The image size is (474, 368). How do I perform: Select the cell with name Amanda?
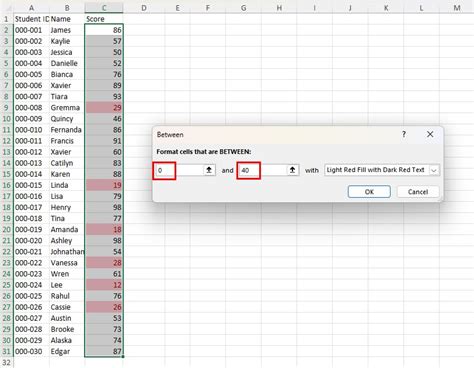tap(67, 229)
